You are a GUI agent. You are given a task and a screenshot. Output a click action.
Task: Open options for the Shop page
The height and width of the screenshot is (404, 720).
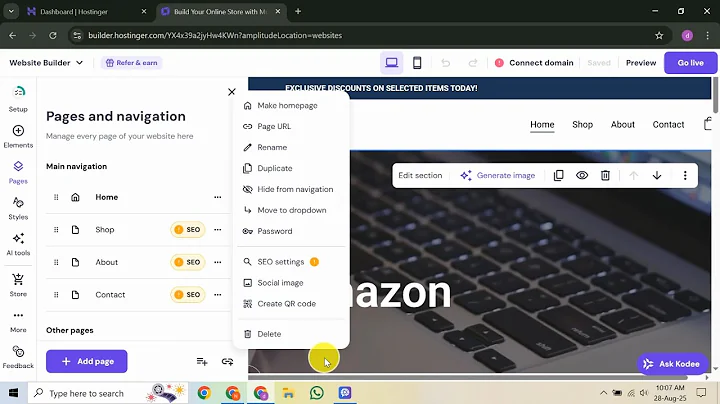tap(218, 230)
